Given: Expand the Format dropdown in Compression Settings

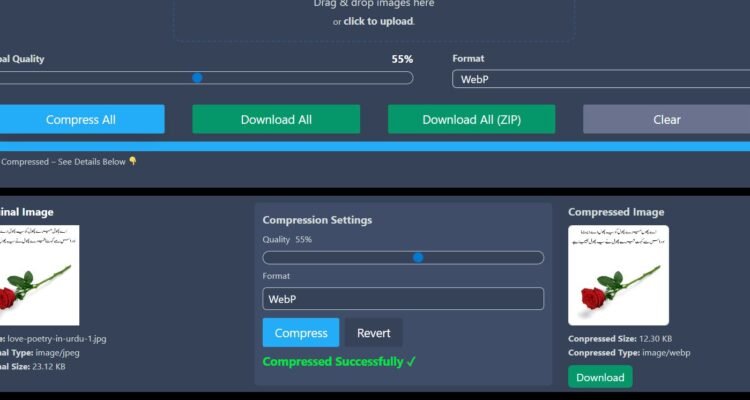Looking at the screenshot, I should (x=403, y=299).
